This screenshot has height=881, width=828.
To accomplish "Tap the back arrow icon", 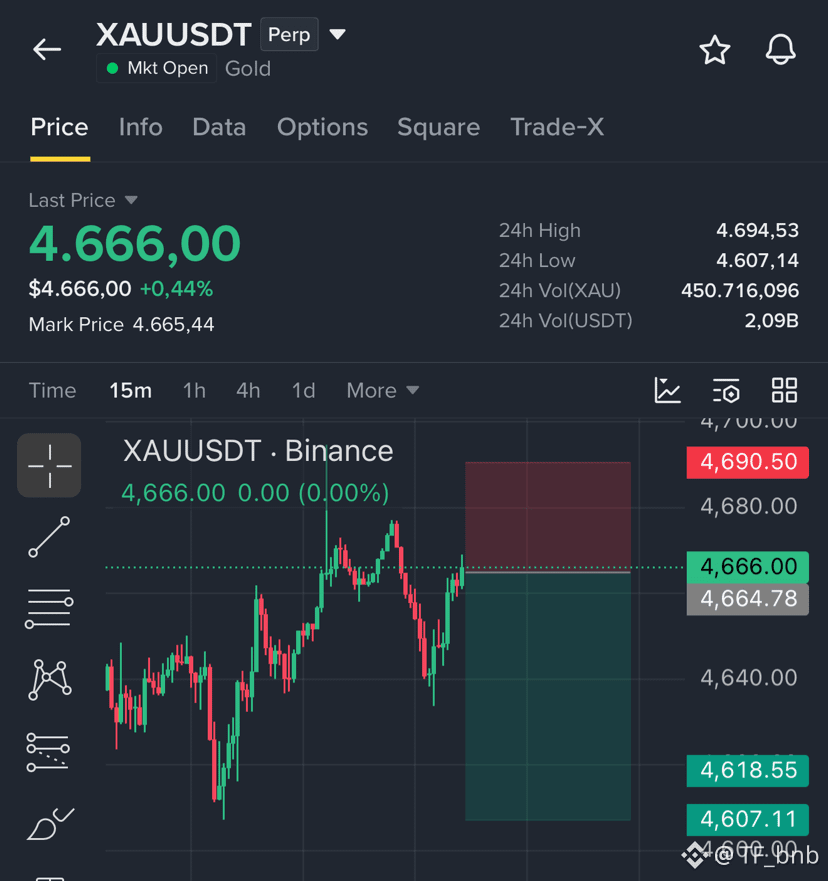I will (x=47, y=49).
